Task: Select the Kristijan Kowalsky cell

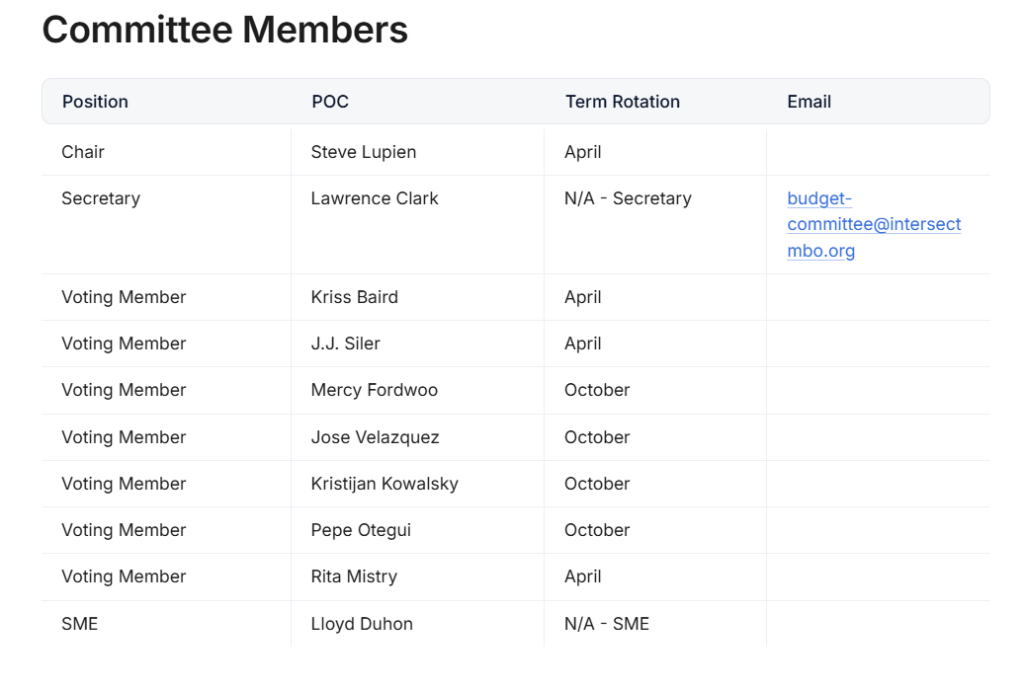Action: pyautogui.click(x=384, y=483)
